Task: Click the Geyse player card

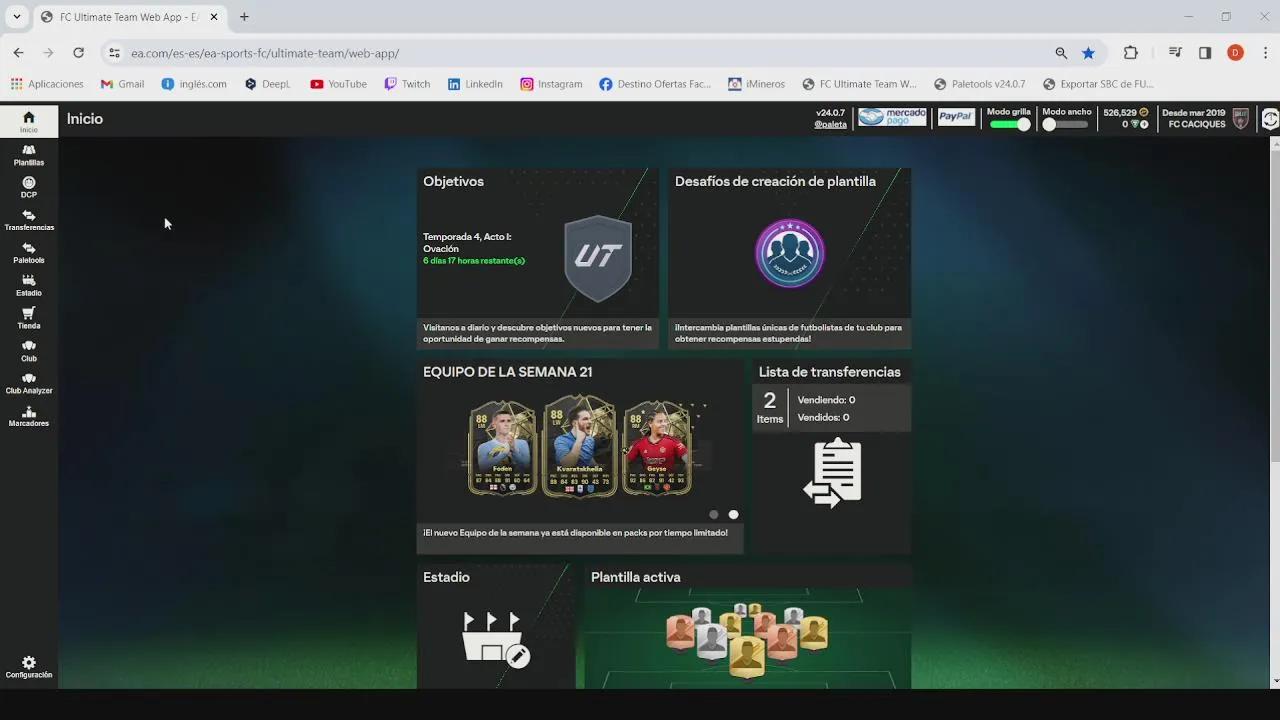Action: tap(657, 448)
